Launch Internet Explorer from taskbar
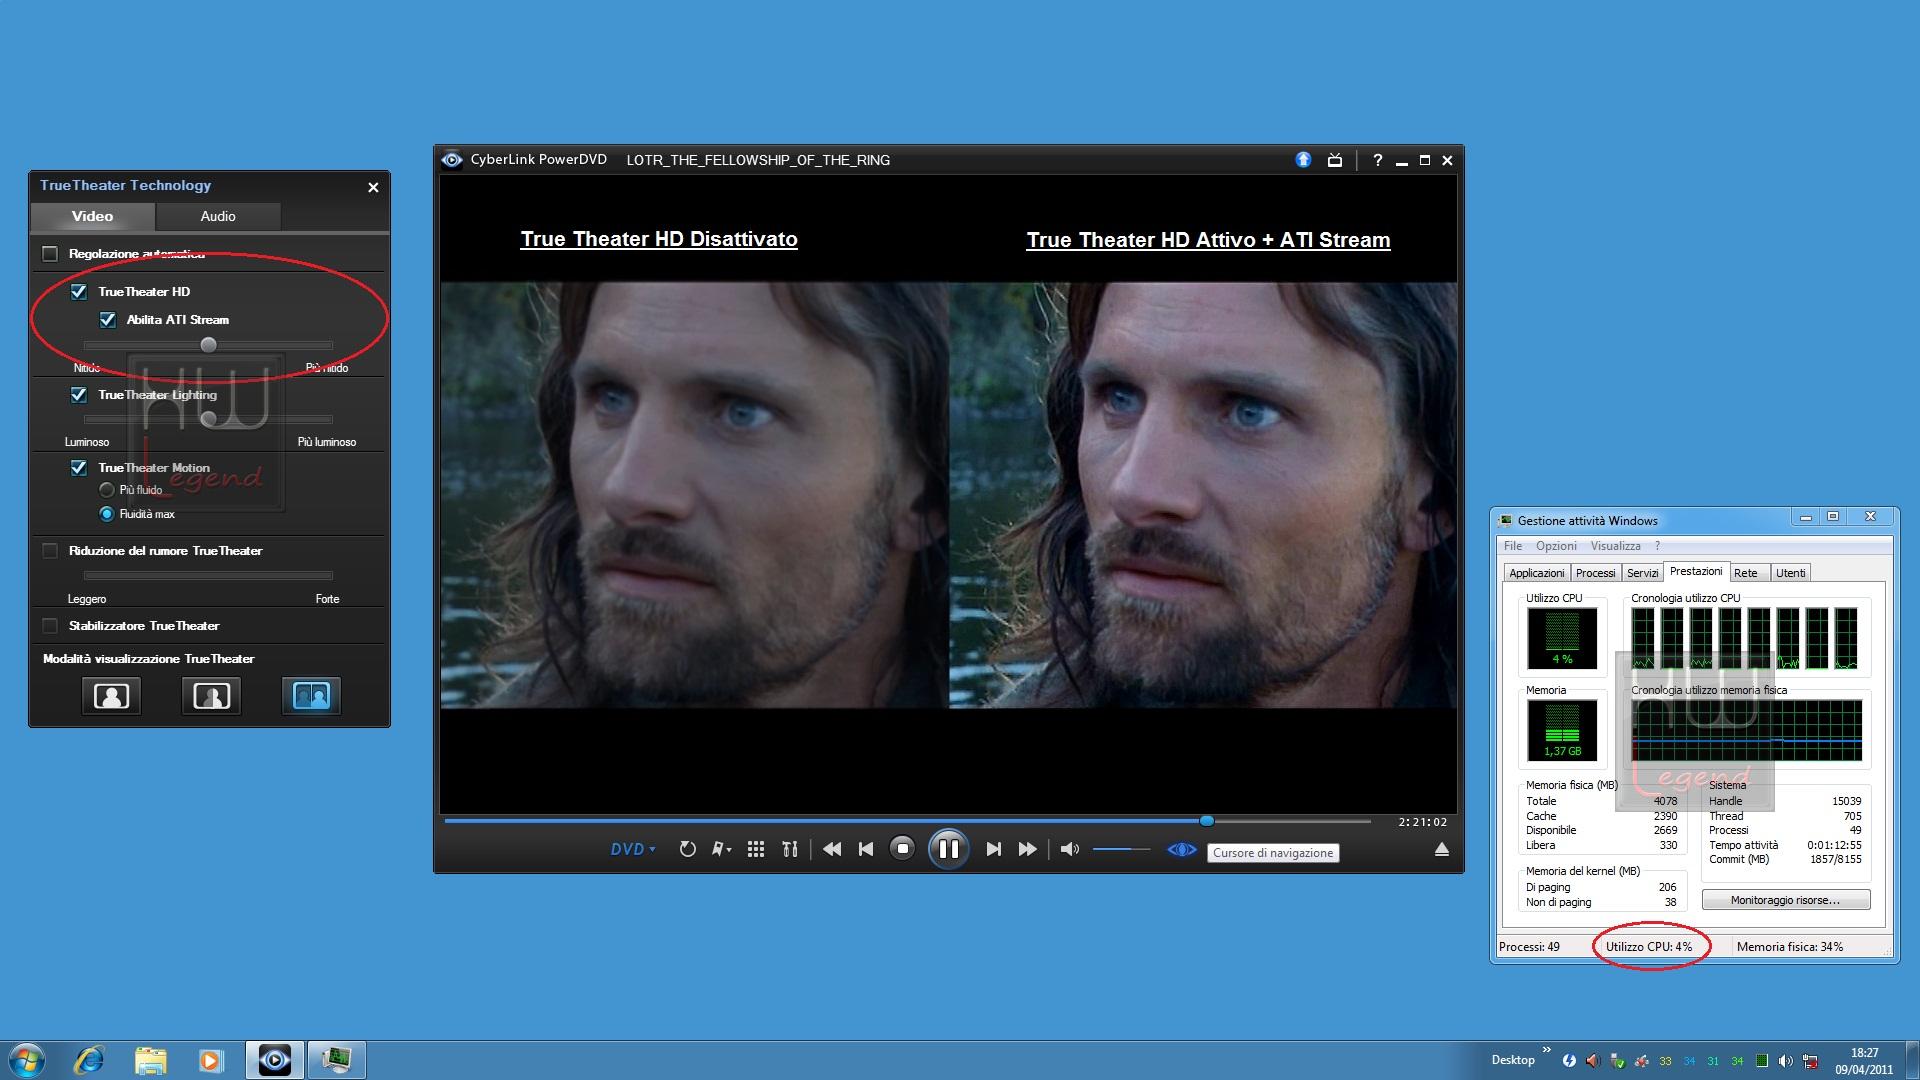This screenshot has height=1080, width=1920. click(89, 1060)
